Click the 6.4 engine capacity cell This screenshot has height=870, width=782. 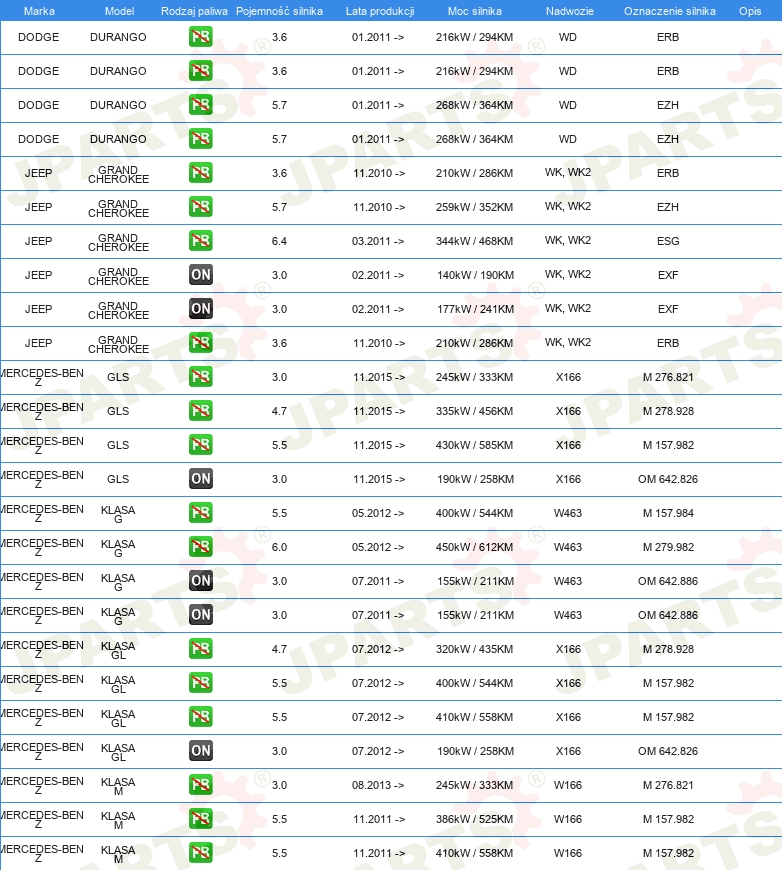coord(279,241)
